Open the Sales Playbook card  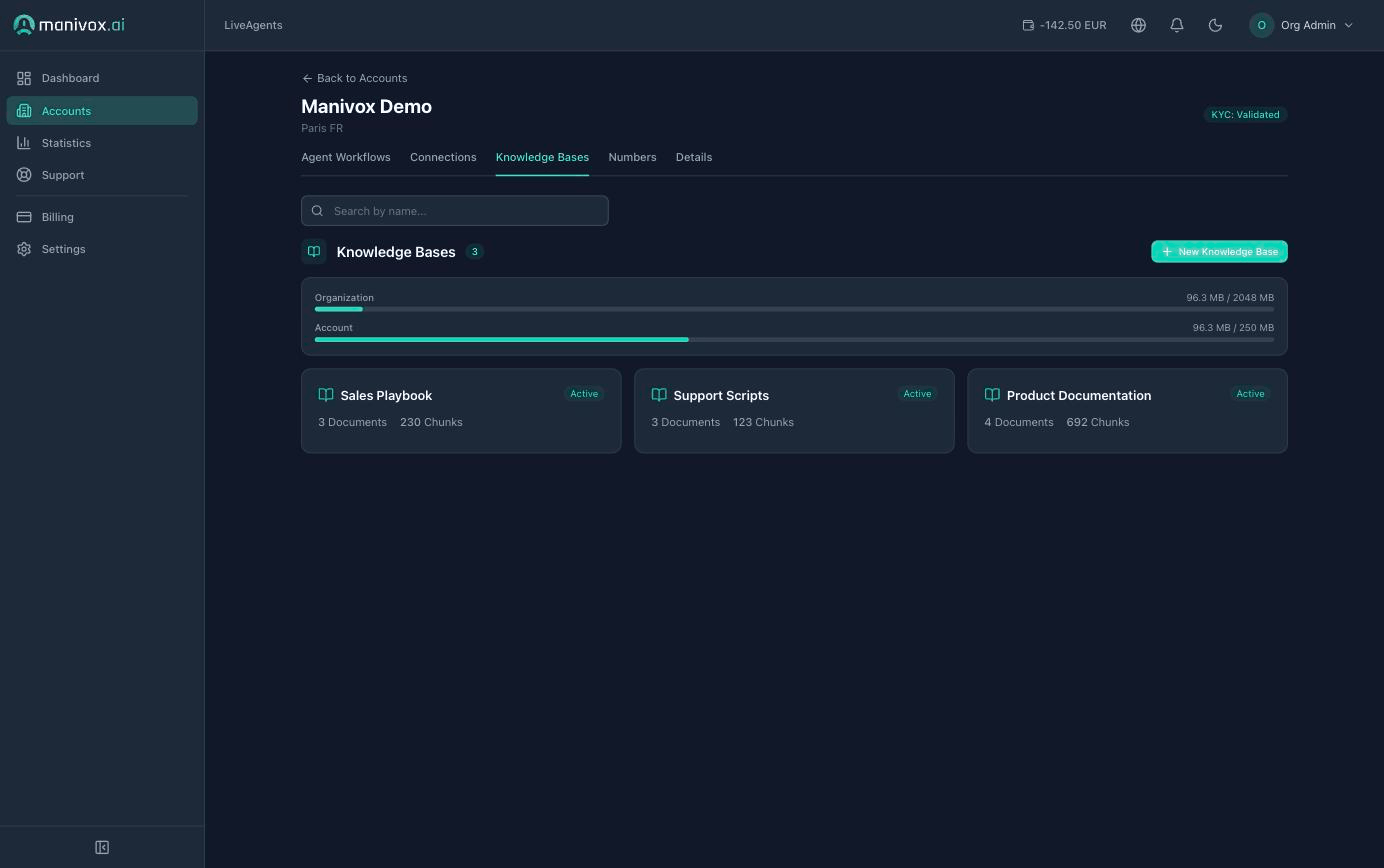461,411
